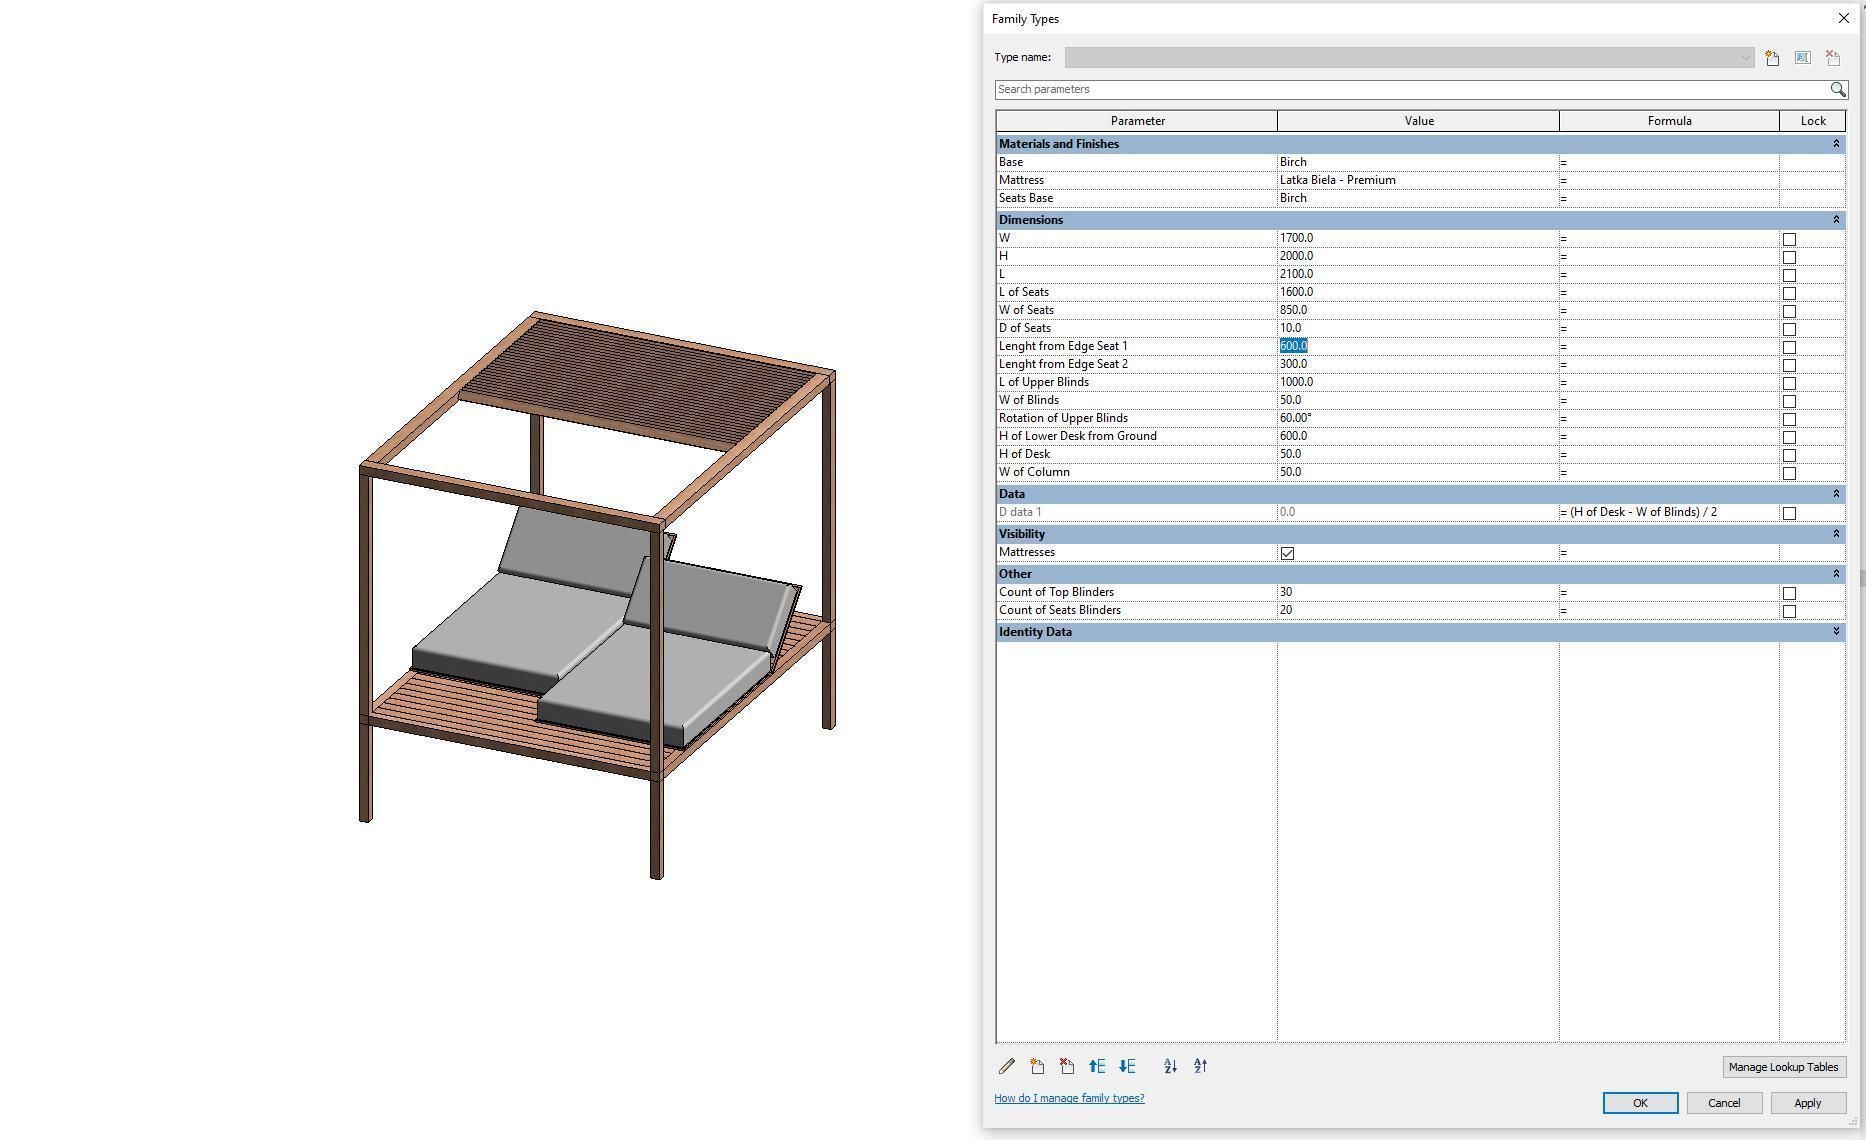This screenshot has height=1140, width=1866.
Task: Select the D of Seats value 10.0
Action: 1418,328
